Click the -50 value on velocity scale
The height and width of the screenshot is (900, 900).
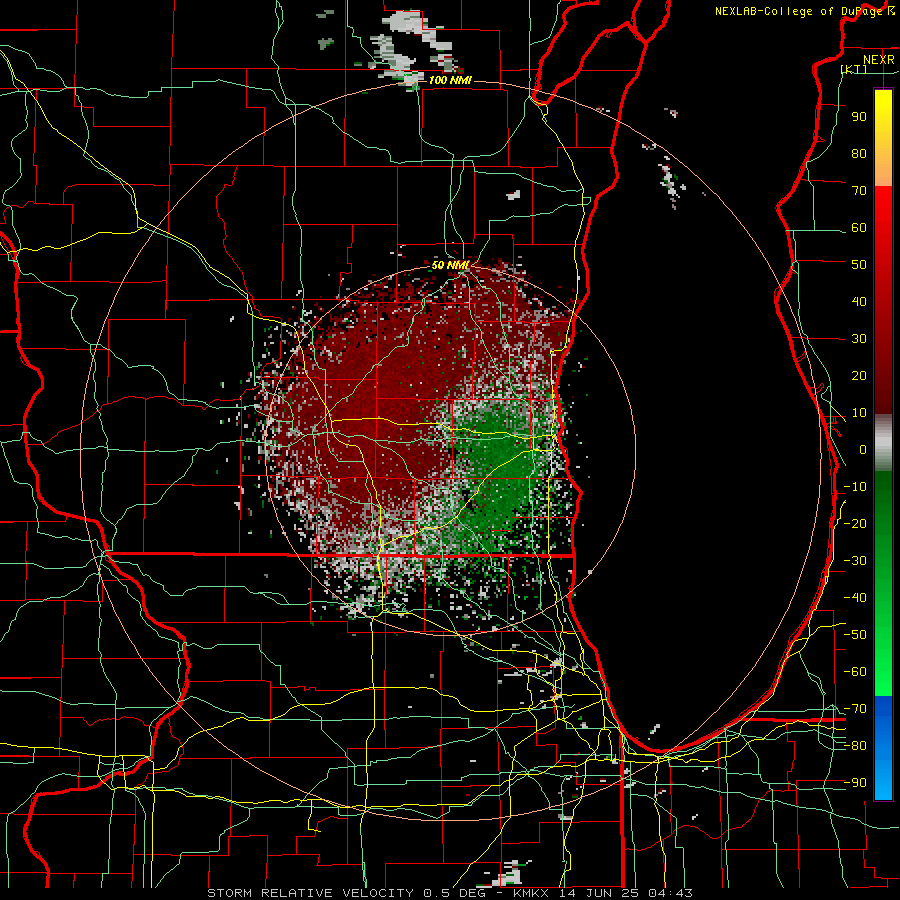click(855, 635)
